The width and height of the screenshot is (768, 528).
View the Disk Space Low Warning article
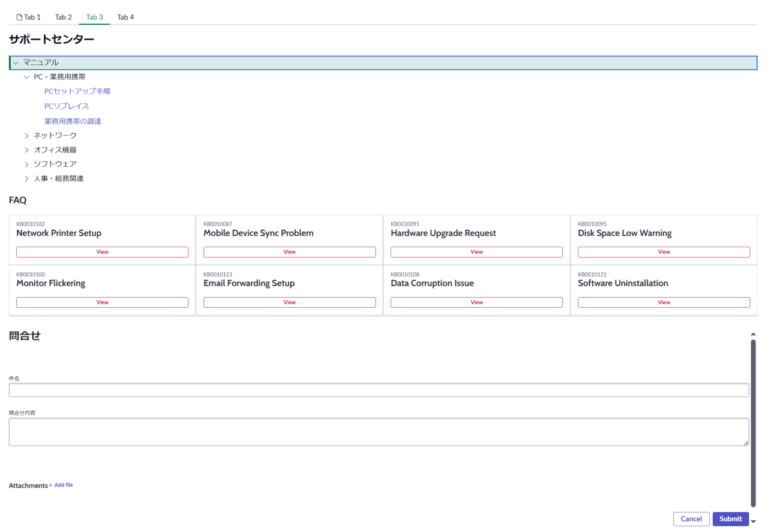point(664,252)
